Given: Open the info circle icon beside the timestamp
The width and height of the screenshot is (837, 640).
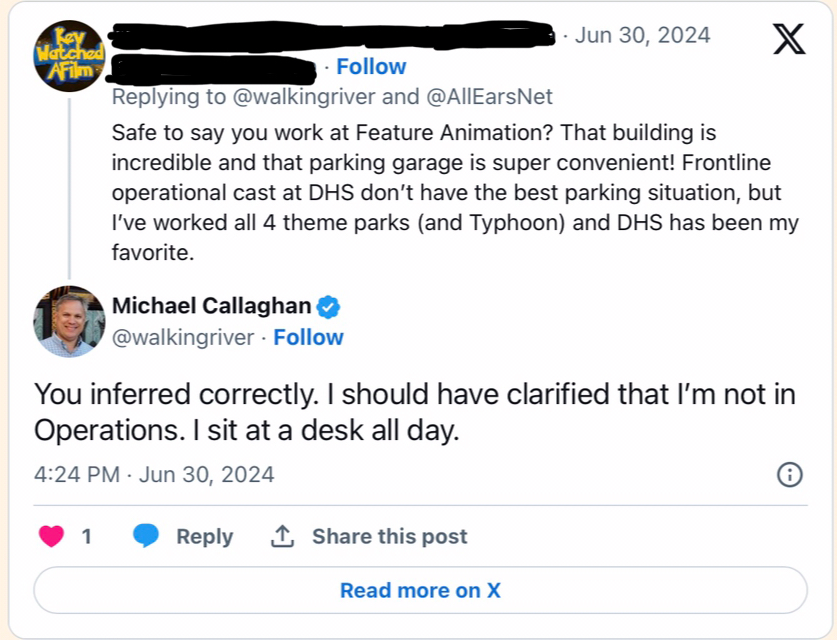Looking at the screenshot, I should coord(790,474).
